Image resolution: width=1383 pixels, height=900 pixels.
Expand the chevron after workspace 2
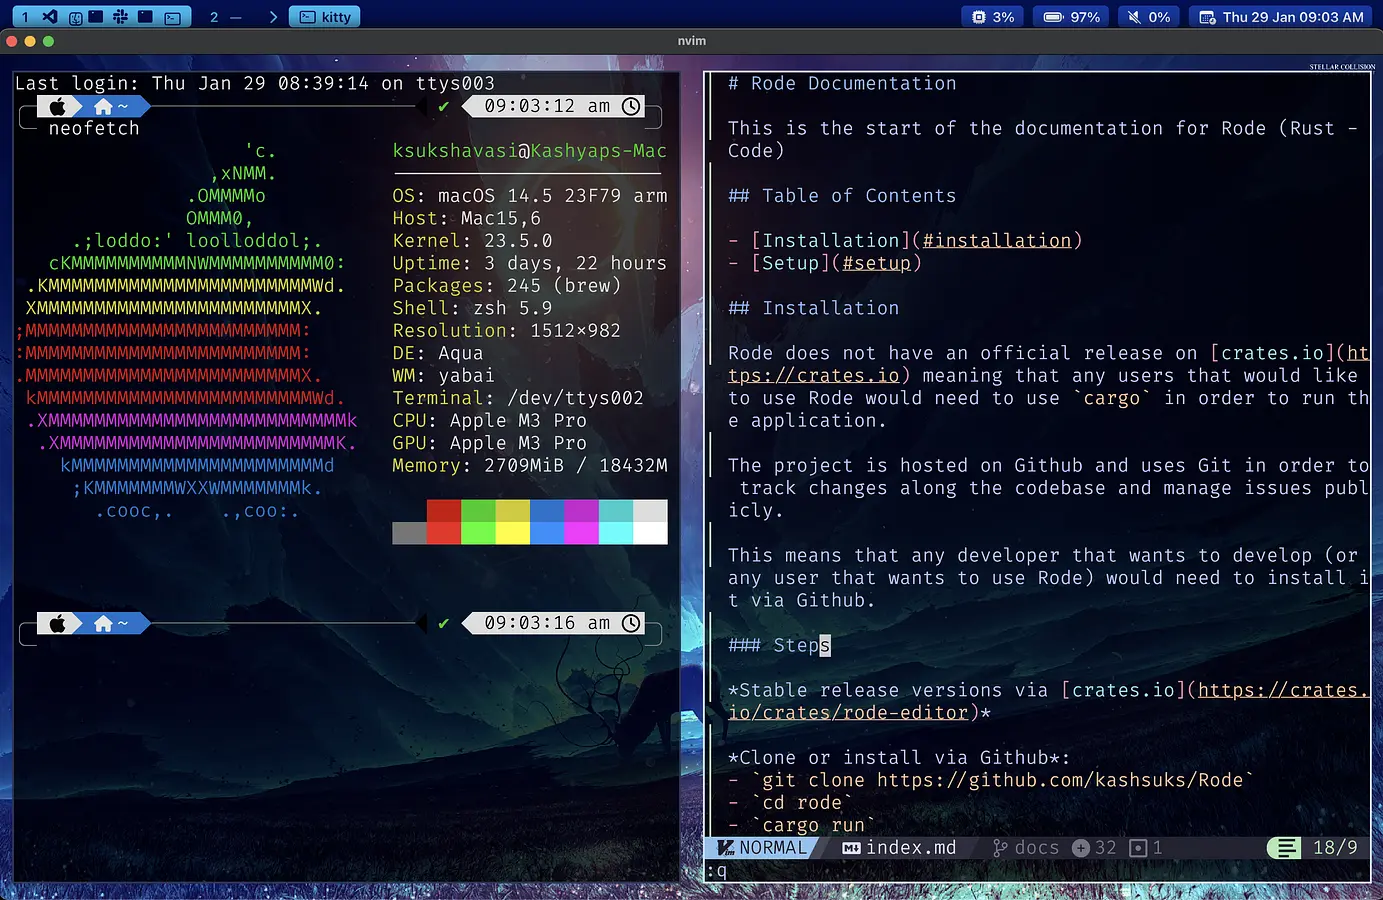(x=272, y=16)
